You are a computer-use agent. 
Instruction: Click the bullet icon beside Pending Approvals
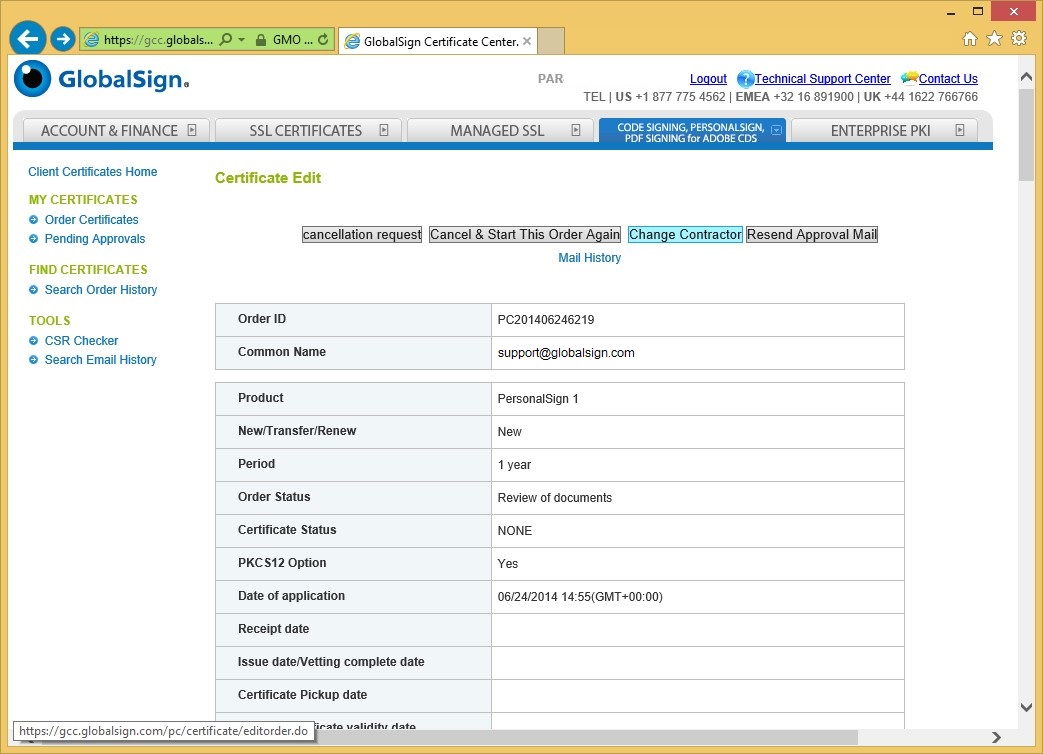pos(33,239)
